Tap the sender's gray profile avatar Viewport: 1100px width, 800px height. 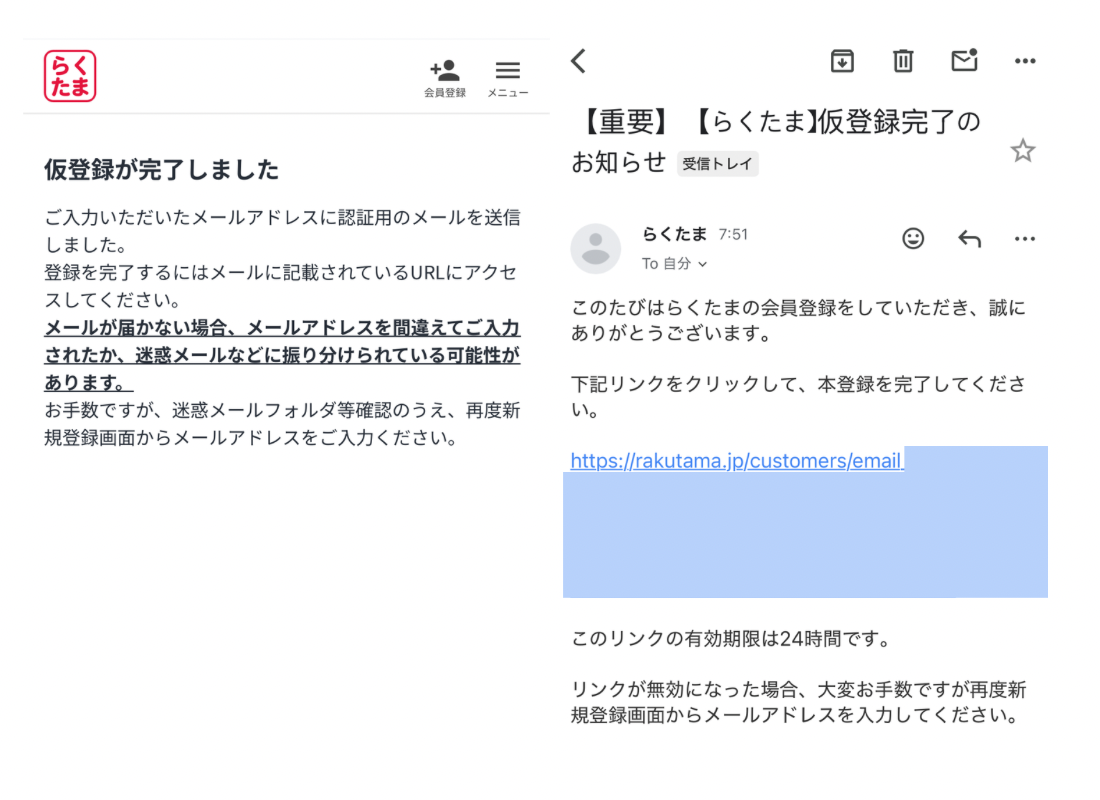tap(596, 249)
